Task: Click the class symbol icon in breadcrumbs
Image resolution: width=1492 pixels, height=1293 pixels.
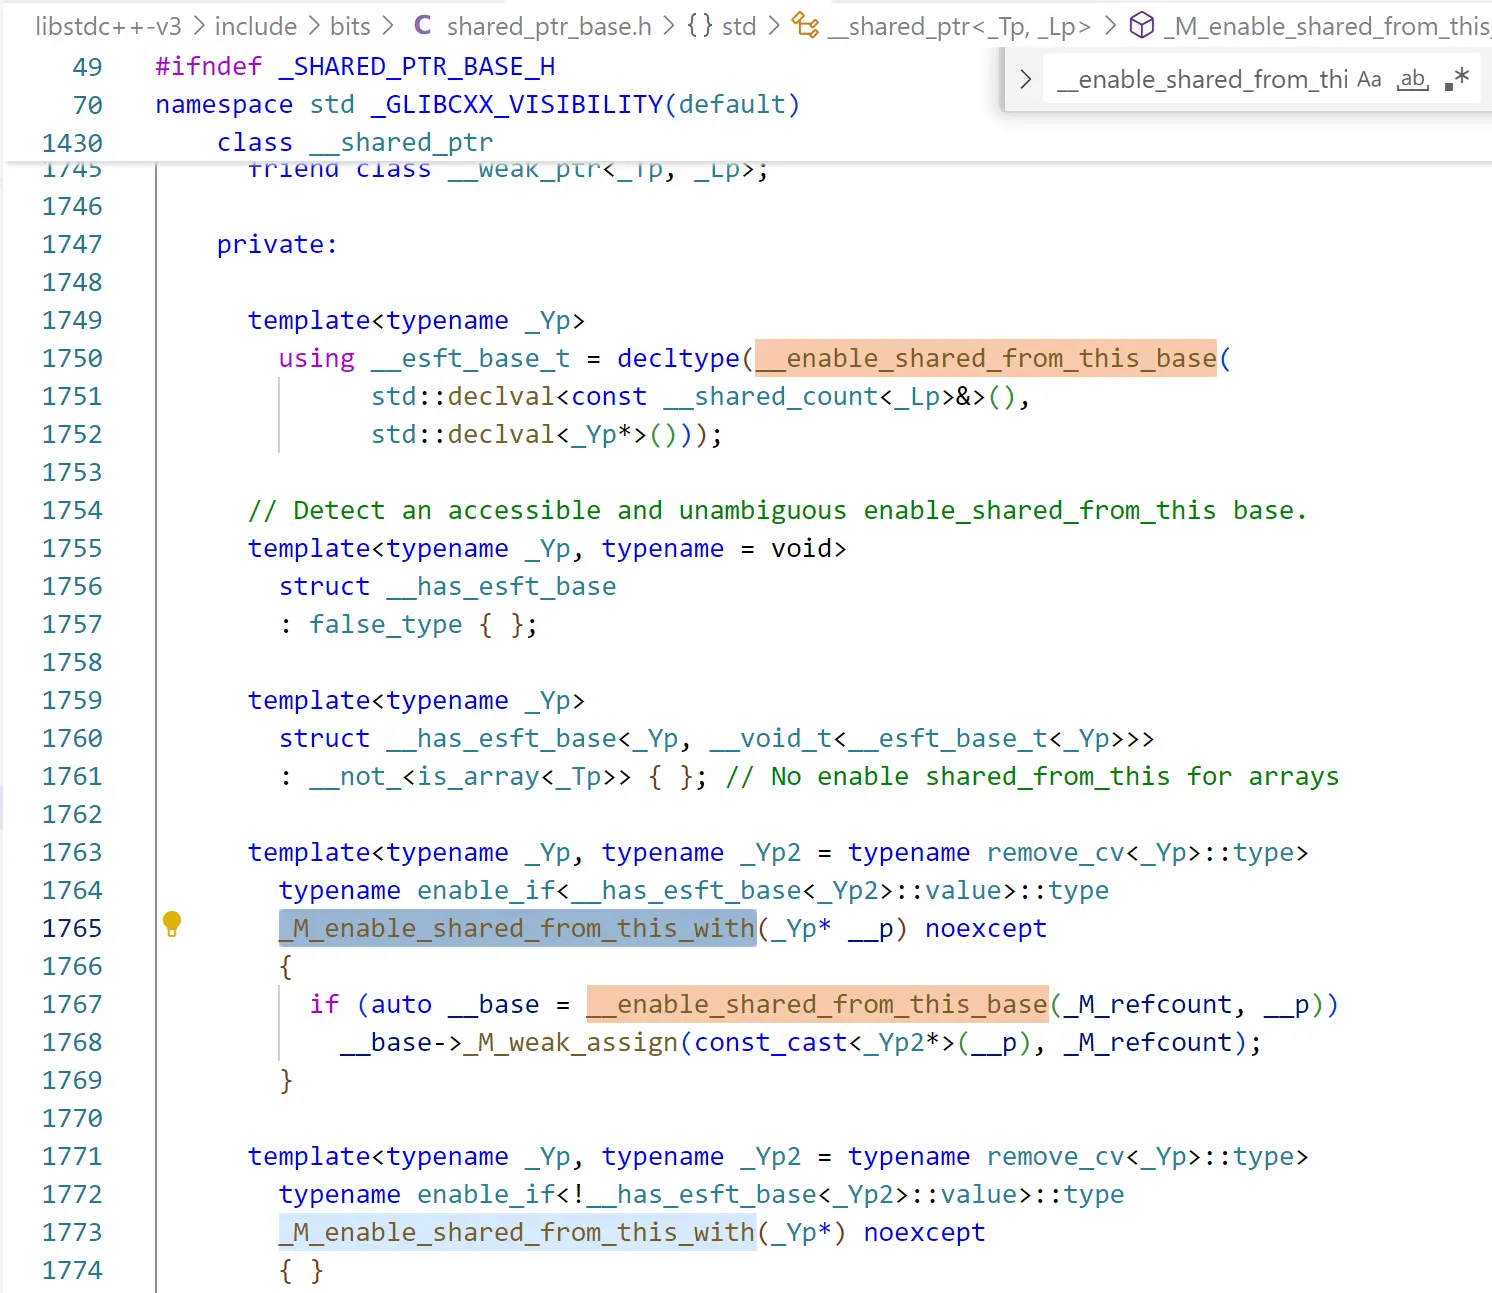Action: [805, 26]
